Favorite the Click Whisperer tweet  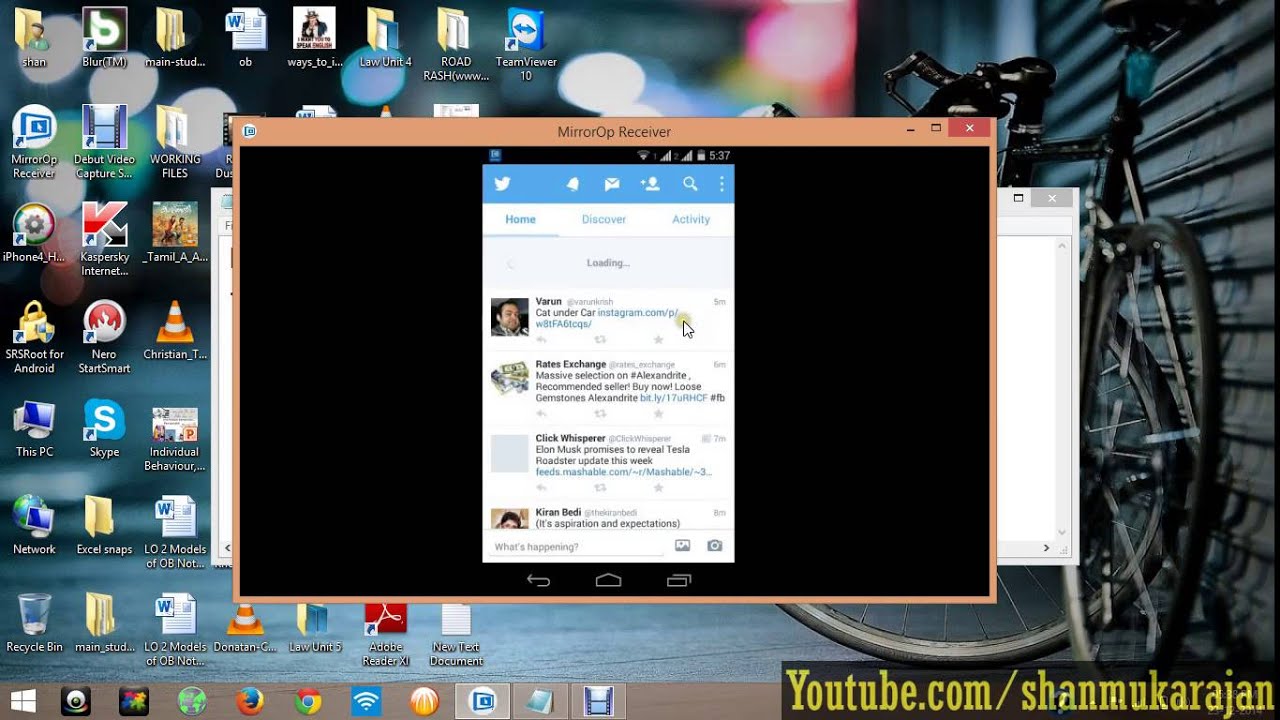[x=658, y=488]
